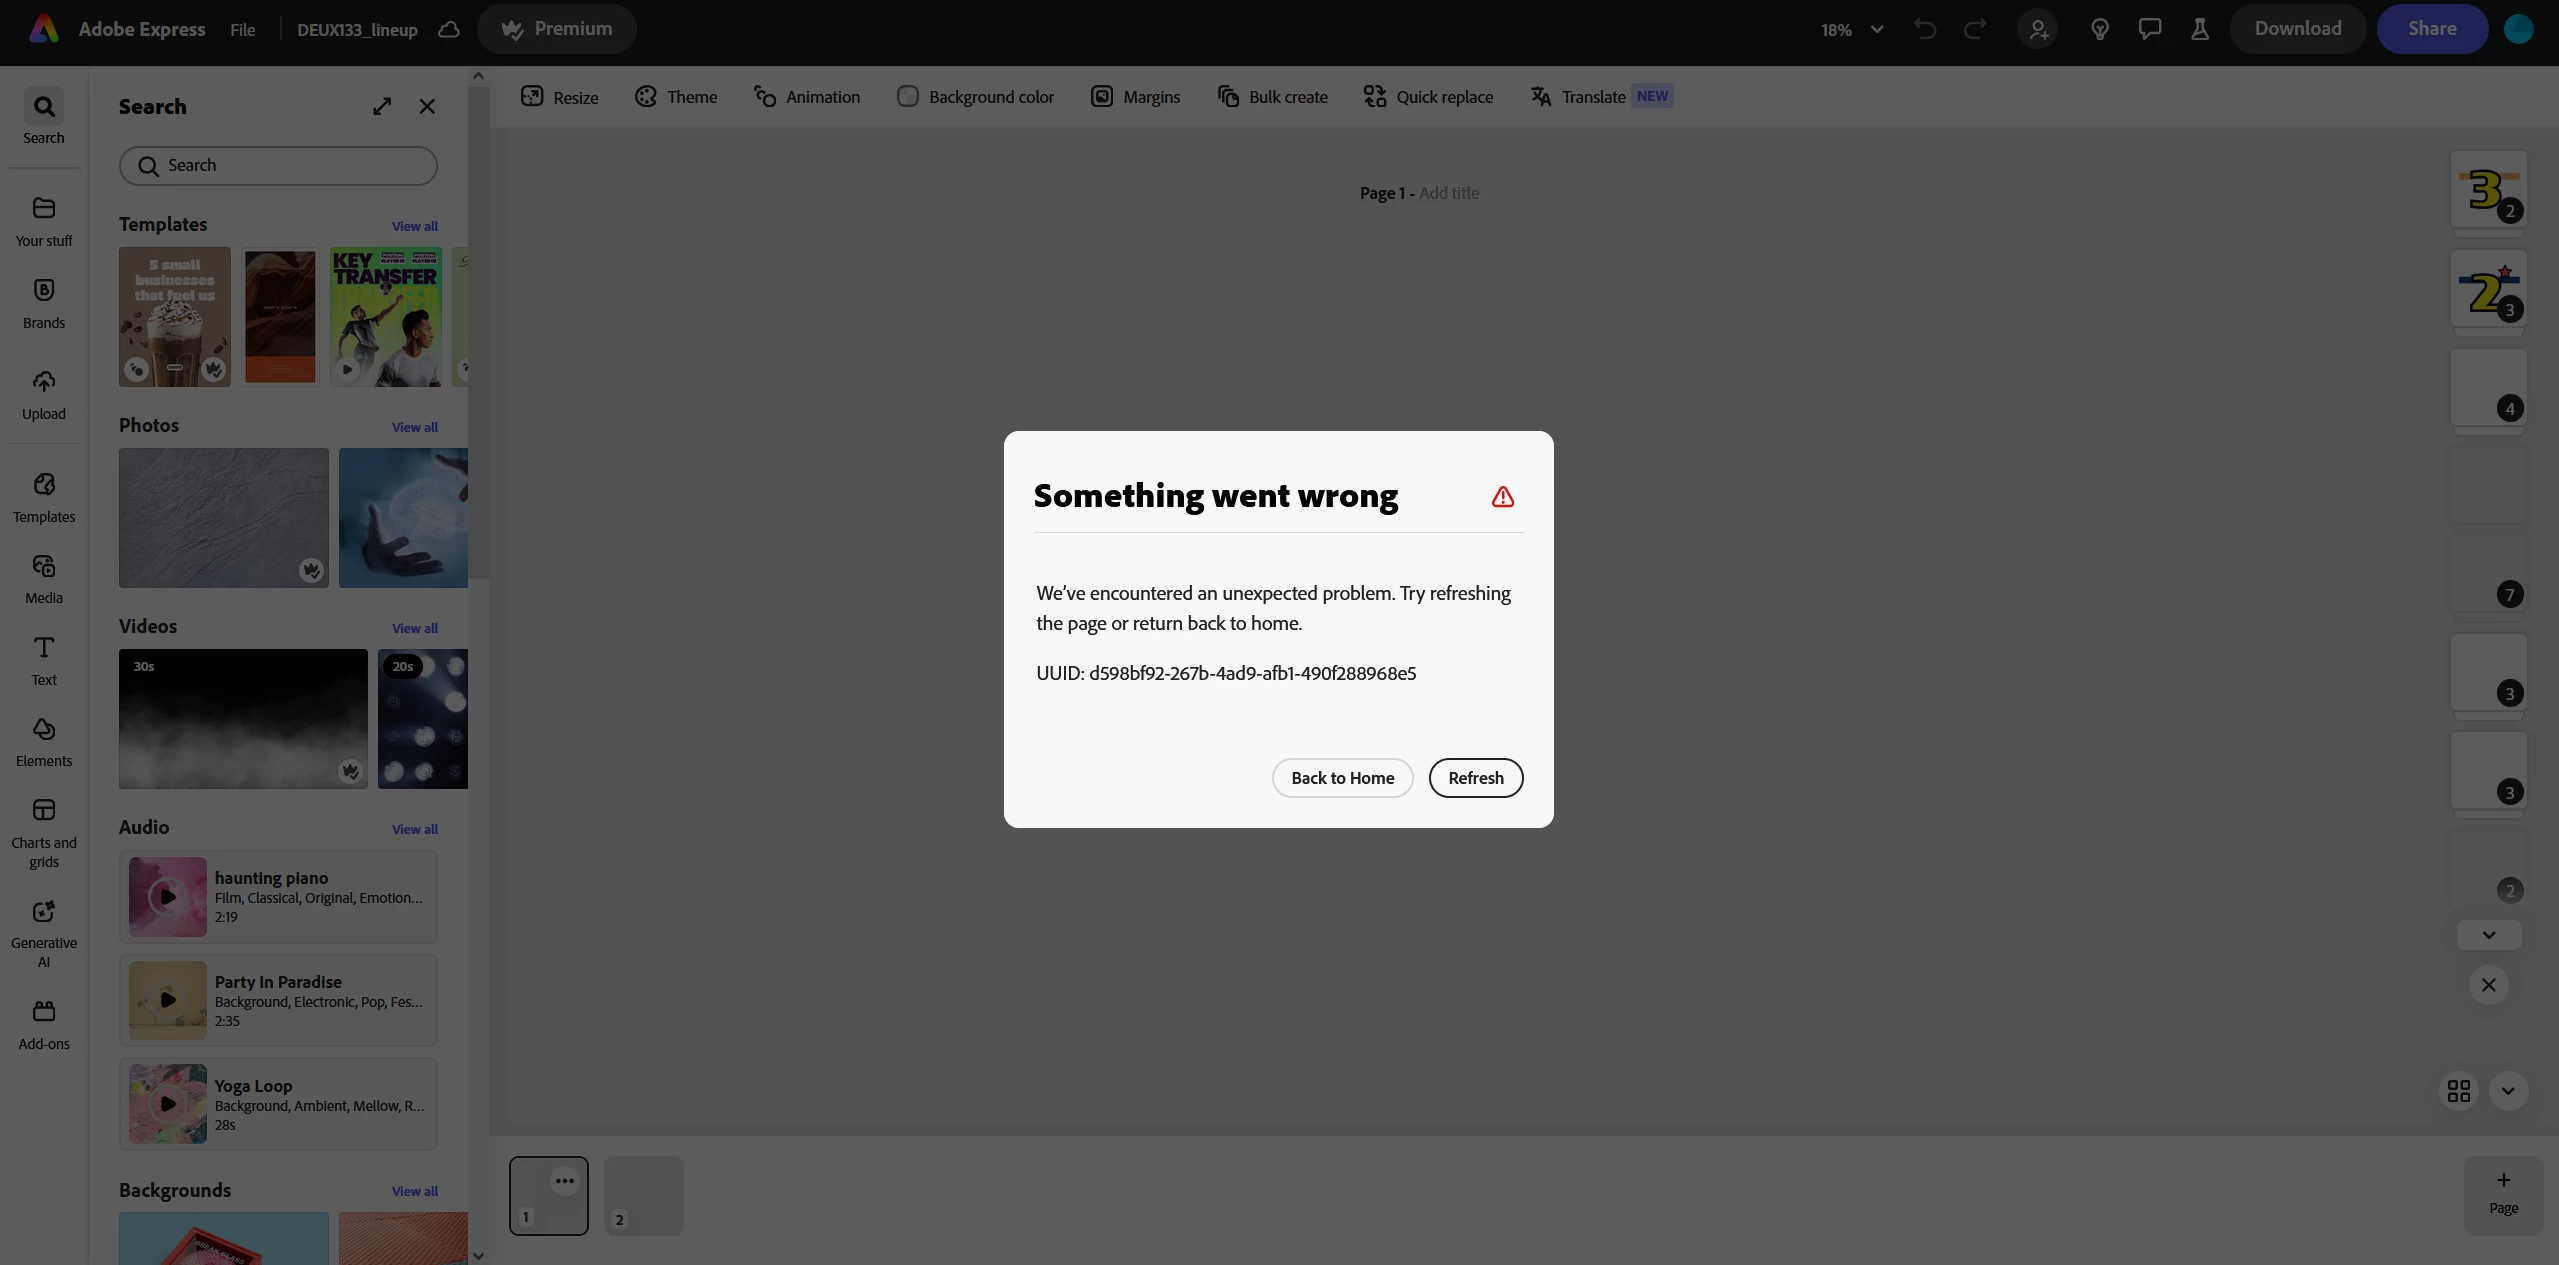This screenshot has height=1265, width=2559.
Task: Open the File menu
Action: point(242,30)
